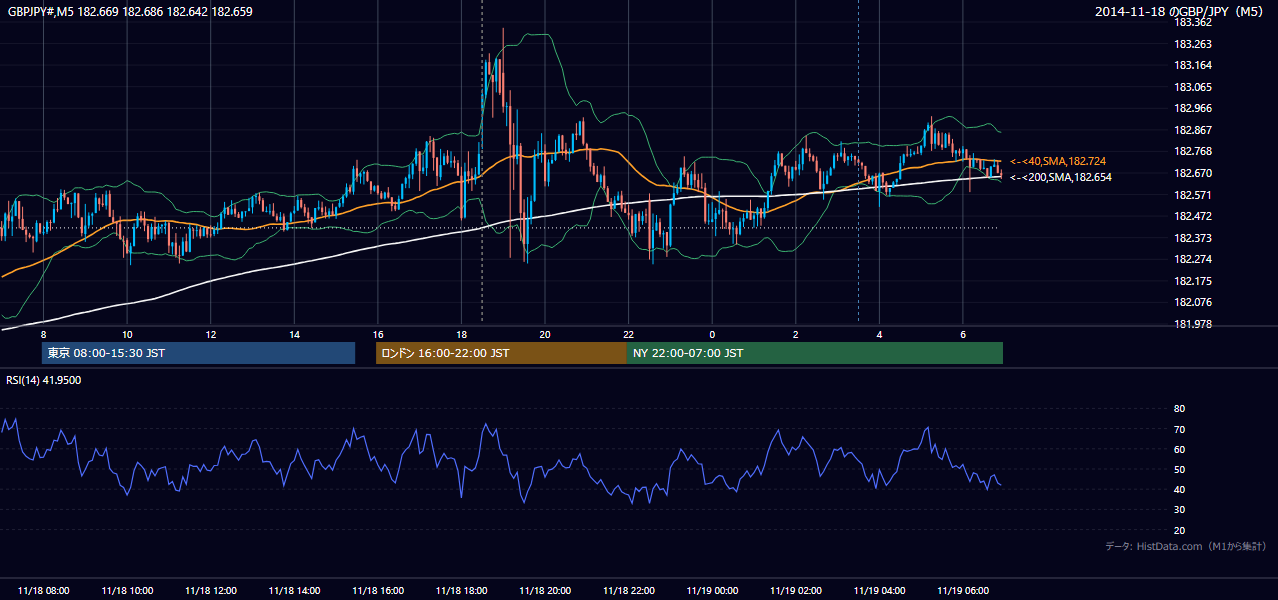Click RSI scale level 40
The height and width of the screenshot is (600, 1278).
click(1179, 489)
